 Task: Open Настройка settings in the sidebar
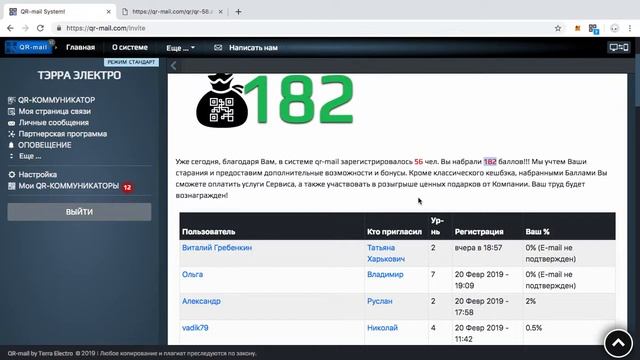click(x=38, y=174)
